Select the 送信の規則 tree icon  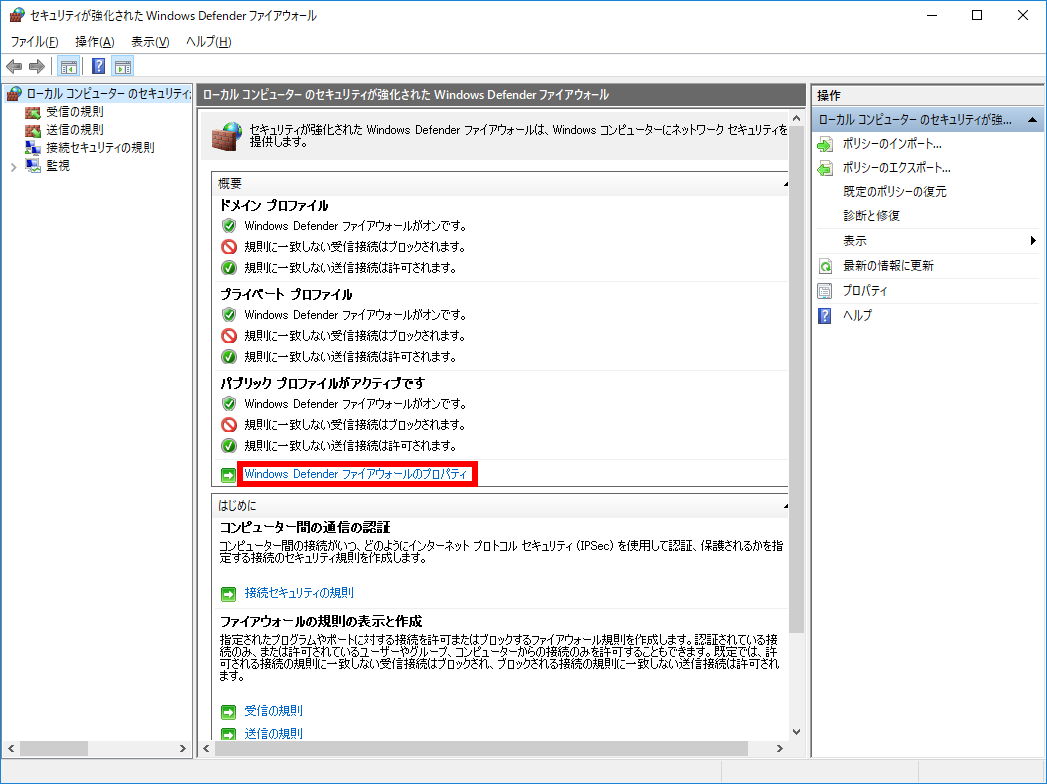click(x=33, y=130)
